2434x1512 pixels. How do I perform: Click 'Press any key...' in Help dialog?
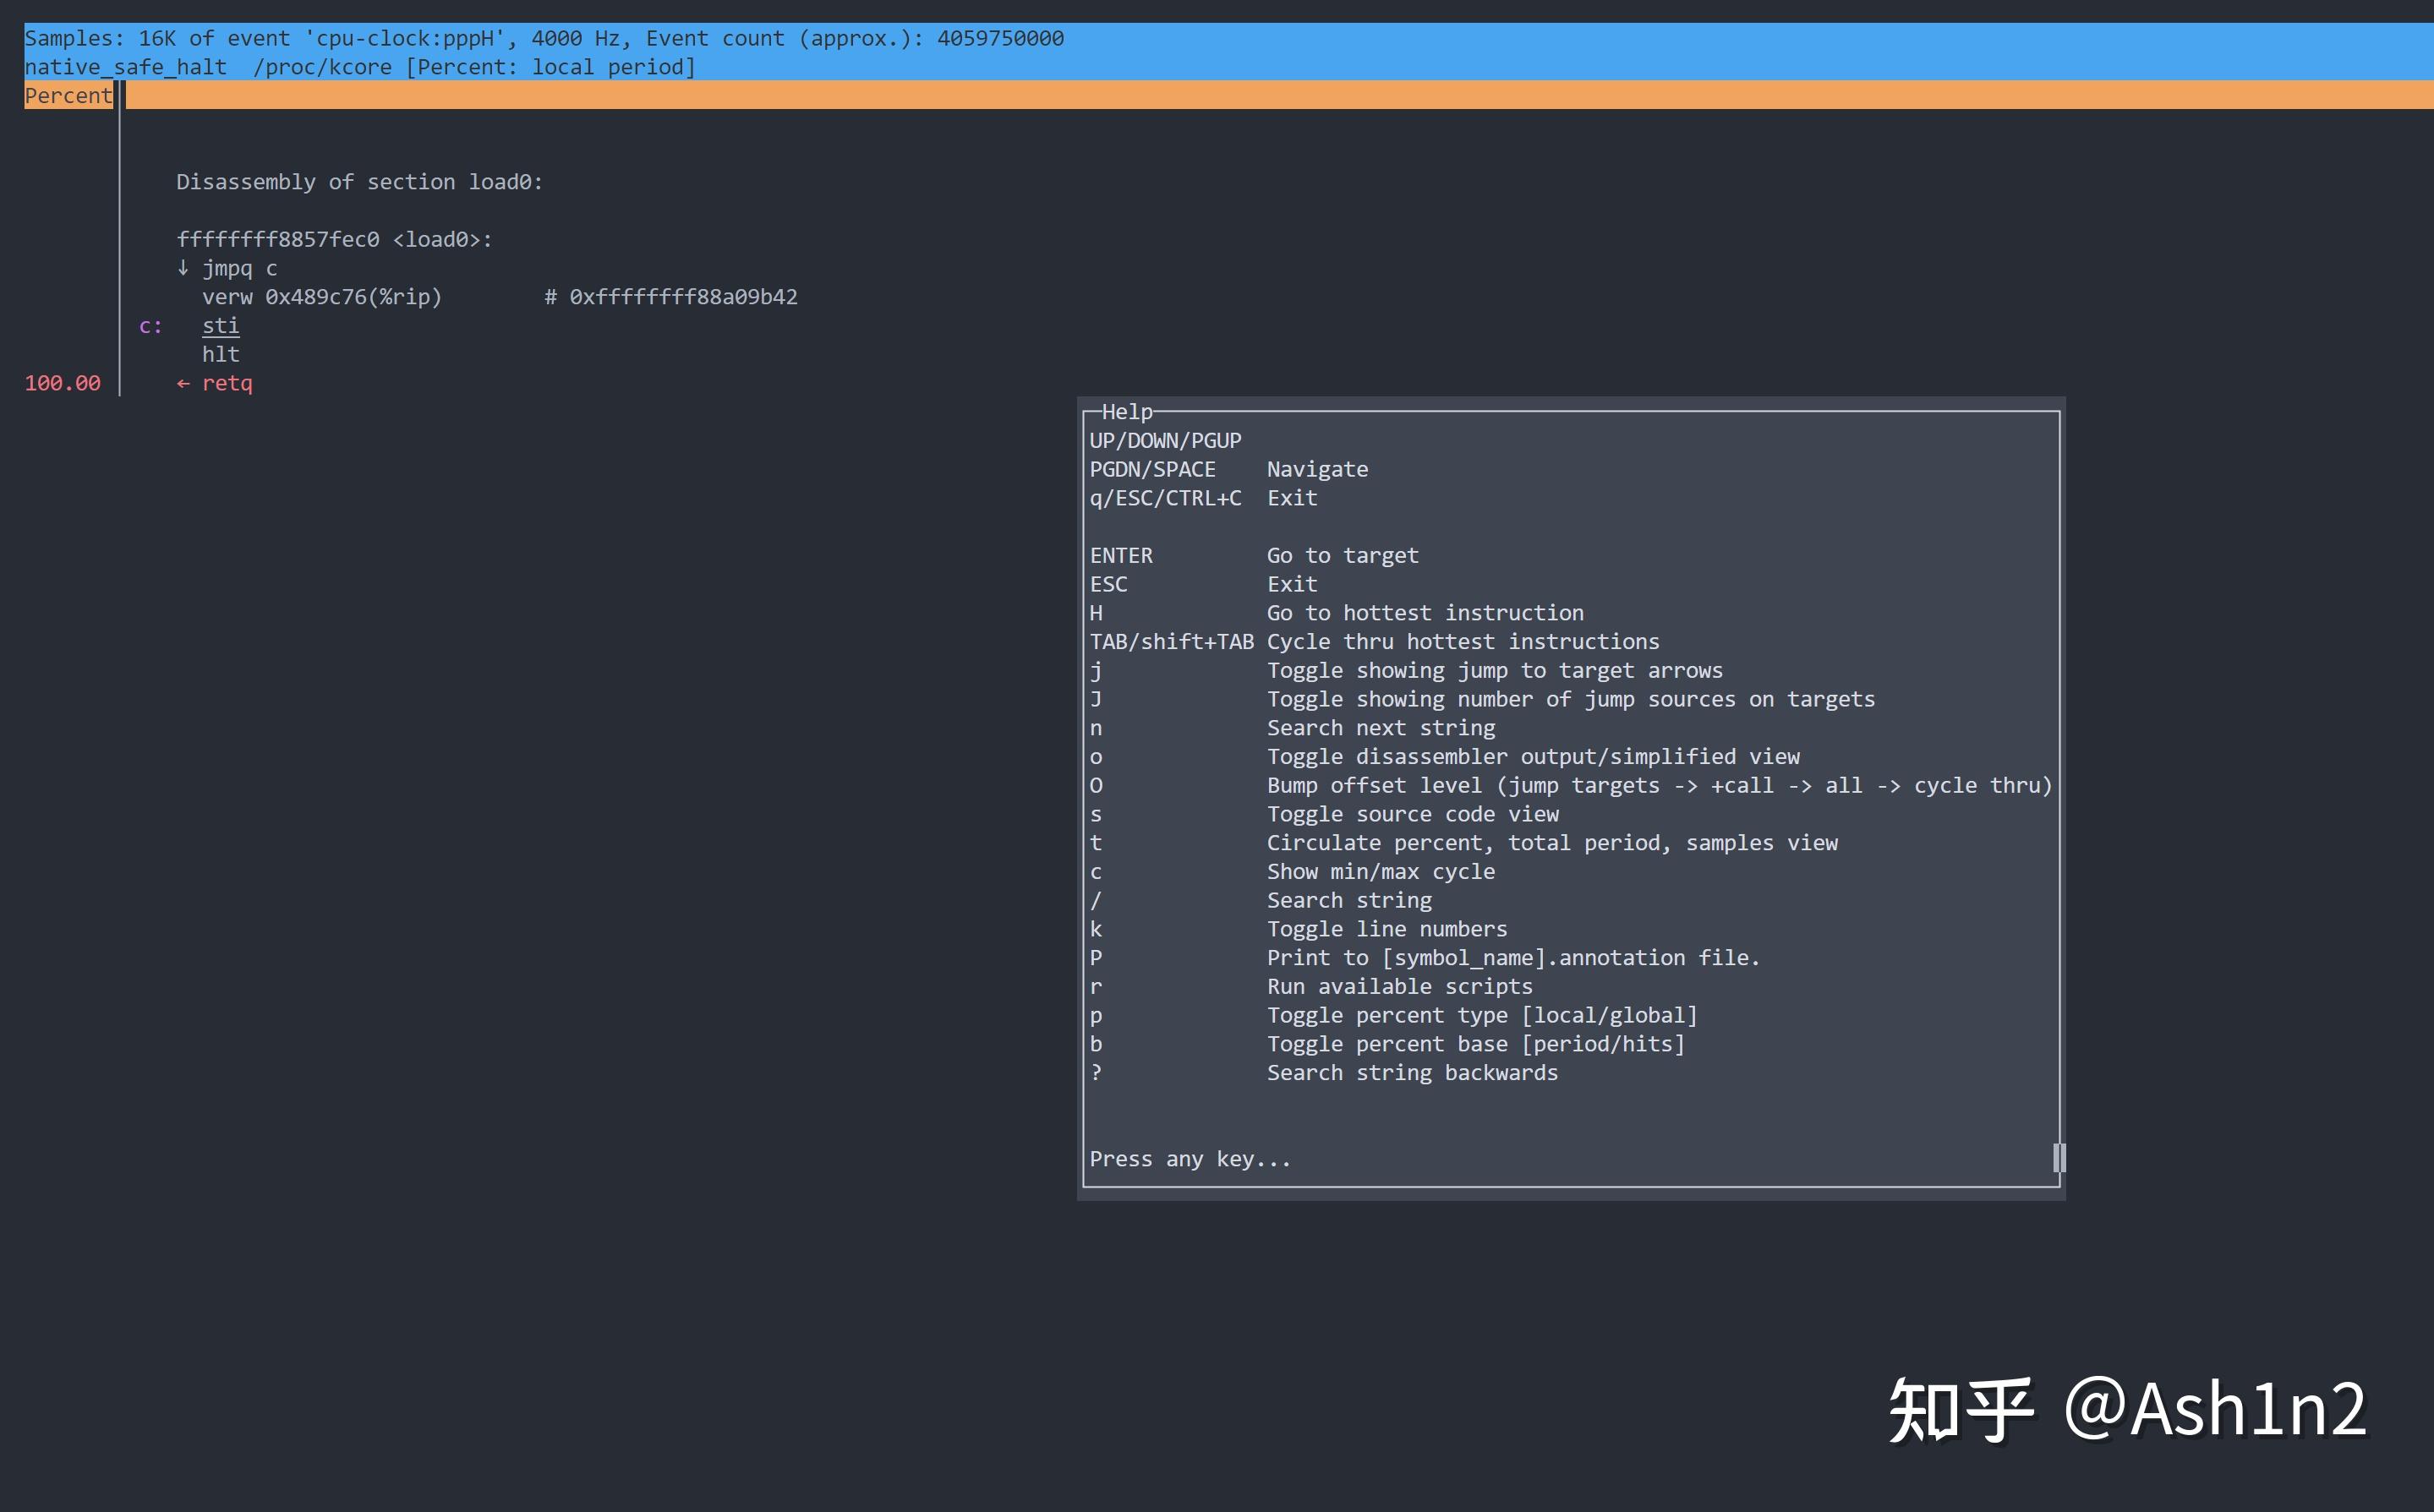[x=1190, y=1159]
